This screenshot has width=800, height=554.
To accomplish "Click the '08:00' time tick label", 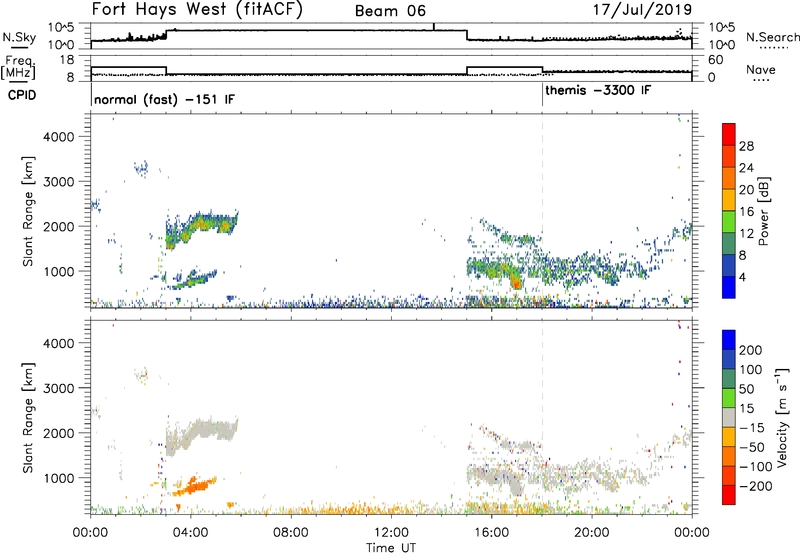I will coord(290,533).
